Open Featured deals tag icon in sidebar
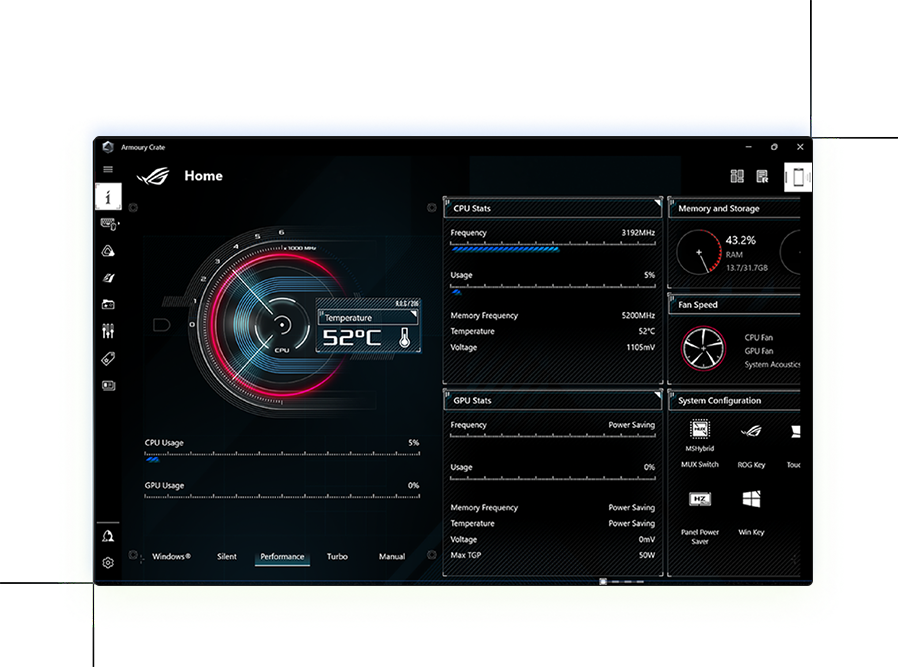Image resolution: width=898 pixels, height=667 pixels. coord(108,359)
